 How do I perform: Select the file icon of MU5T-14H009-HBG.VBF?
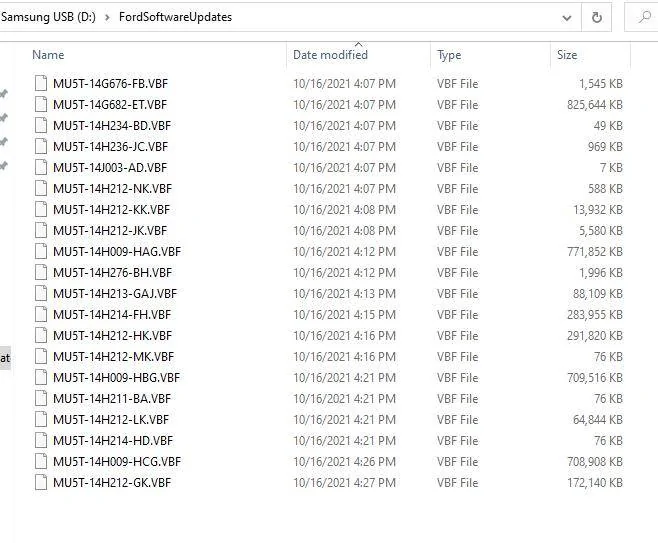tap(41, 377)
